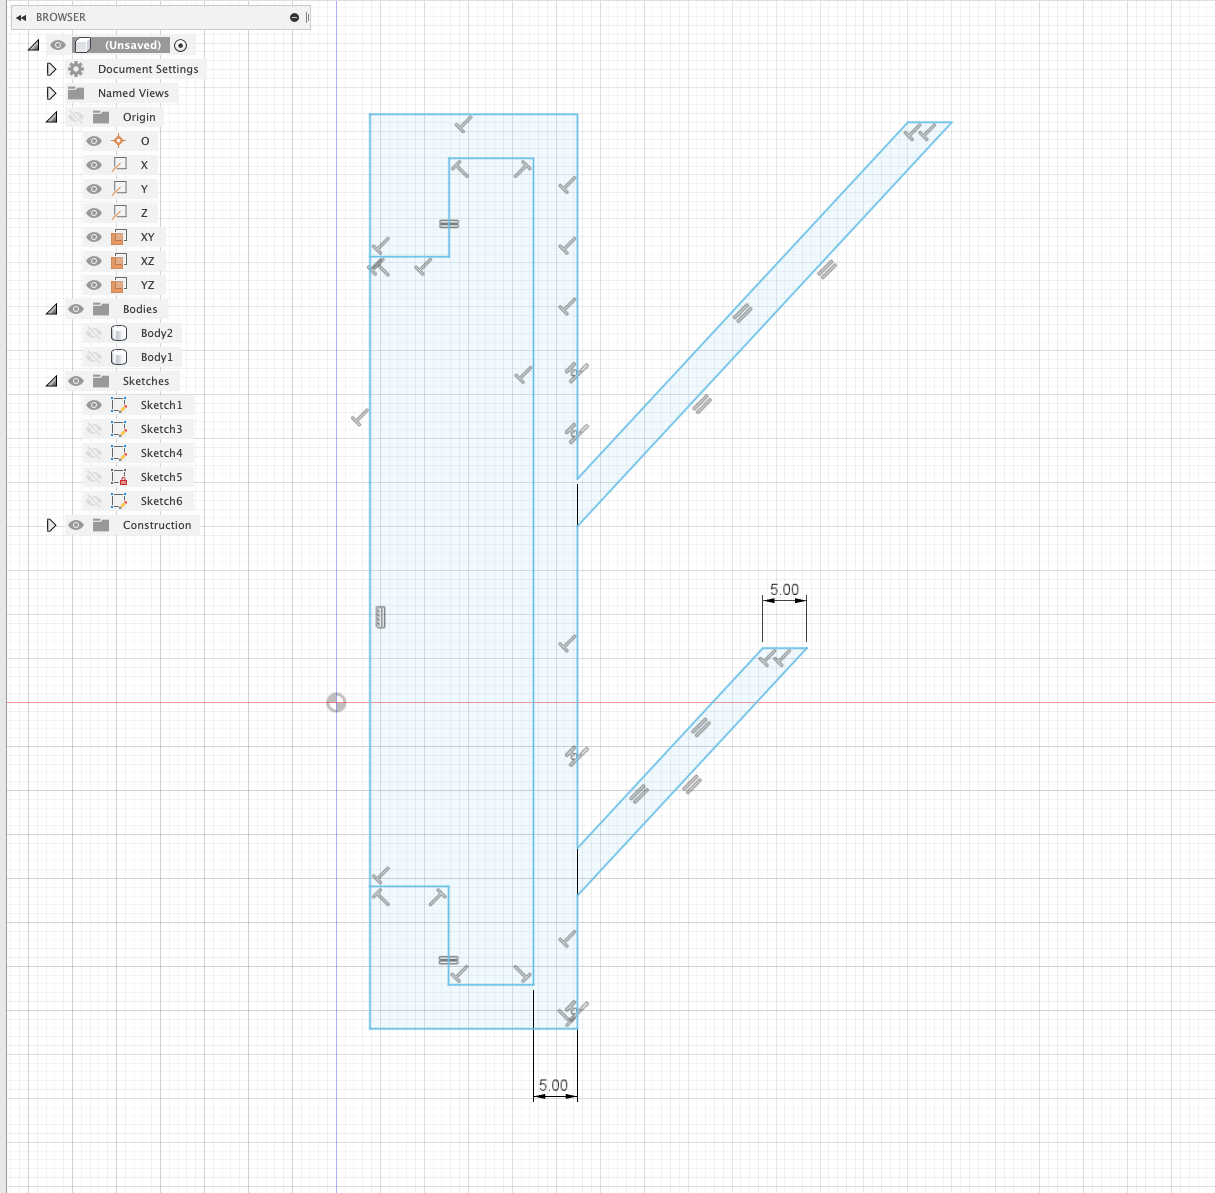
Task: Open the Document Settings gear icon
Action: tap(75, 69)
